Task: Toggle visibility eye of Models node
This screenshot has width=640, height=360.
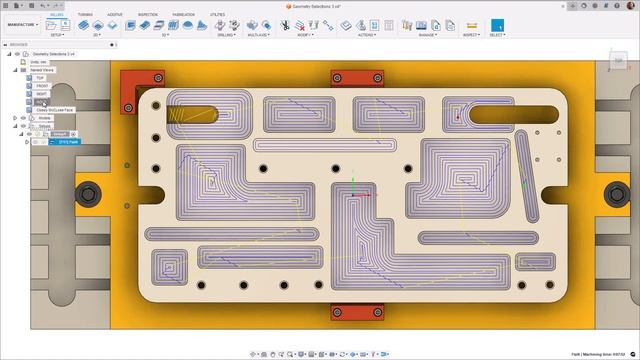Action: (23, 118)
